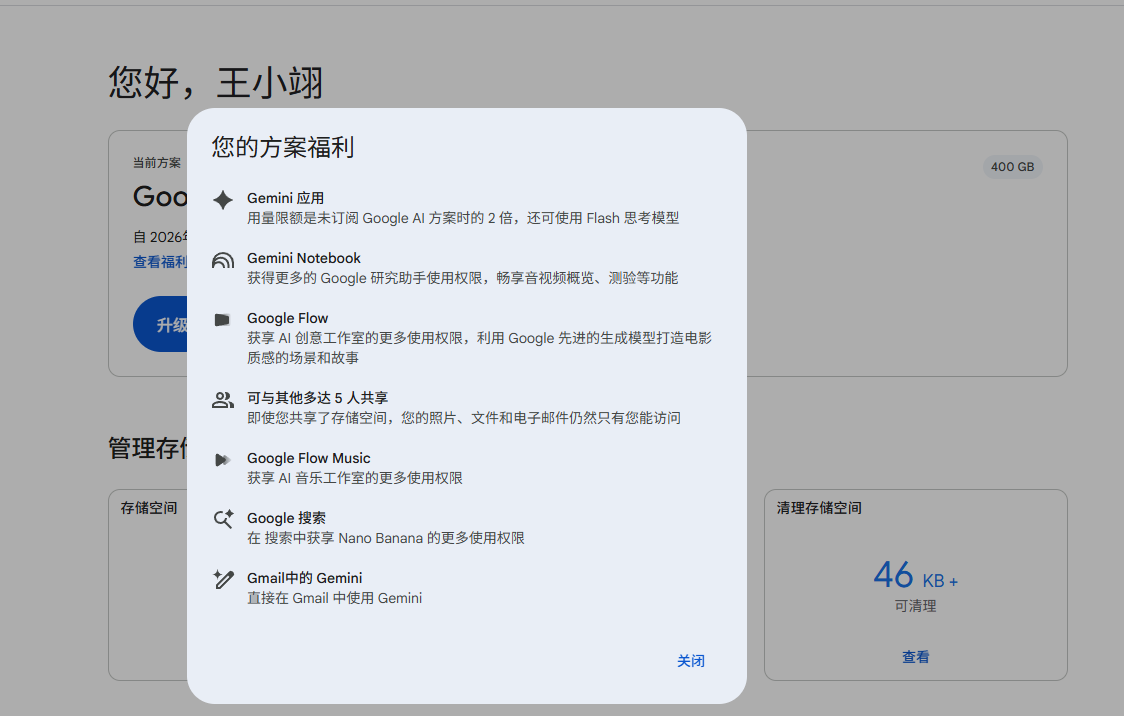Click the 获享 AI 创意工作室 description
1124x716 pixels.
pos(479,348)
